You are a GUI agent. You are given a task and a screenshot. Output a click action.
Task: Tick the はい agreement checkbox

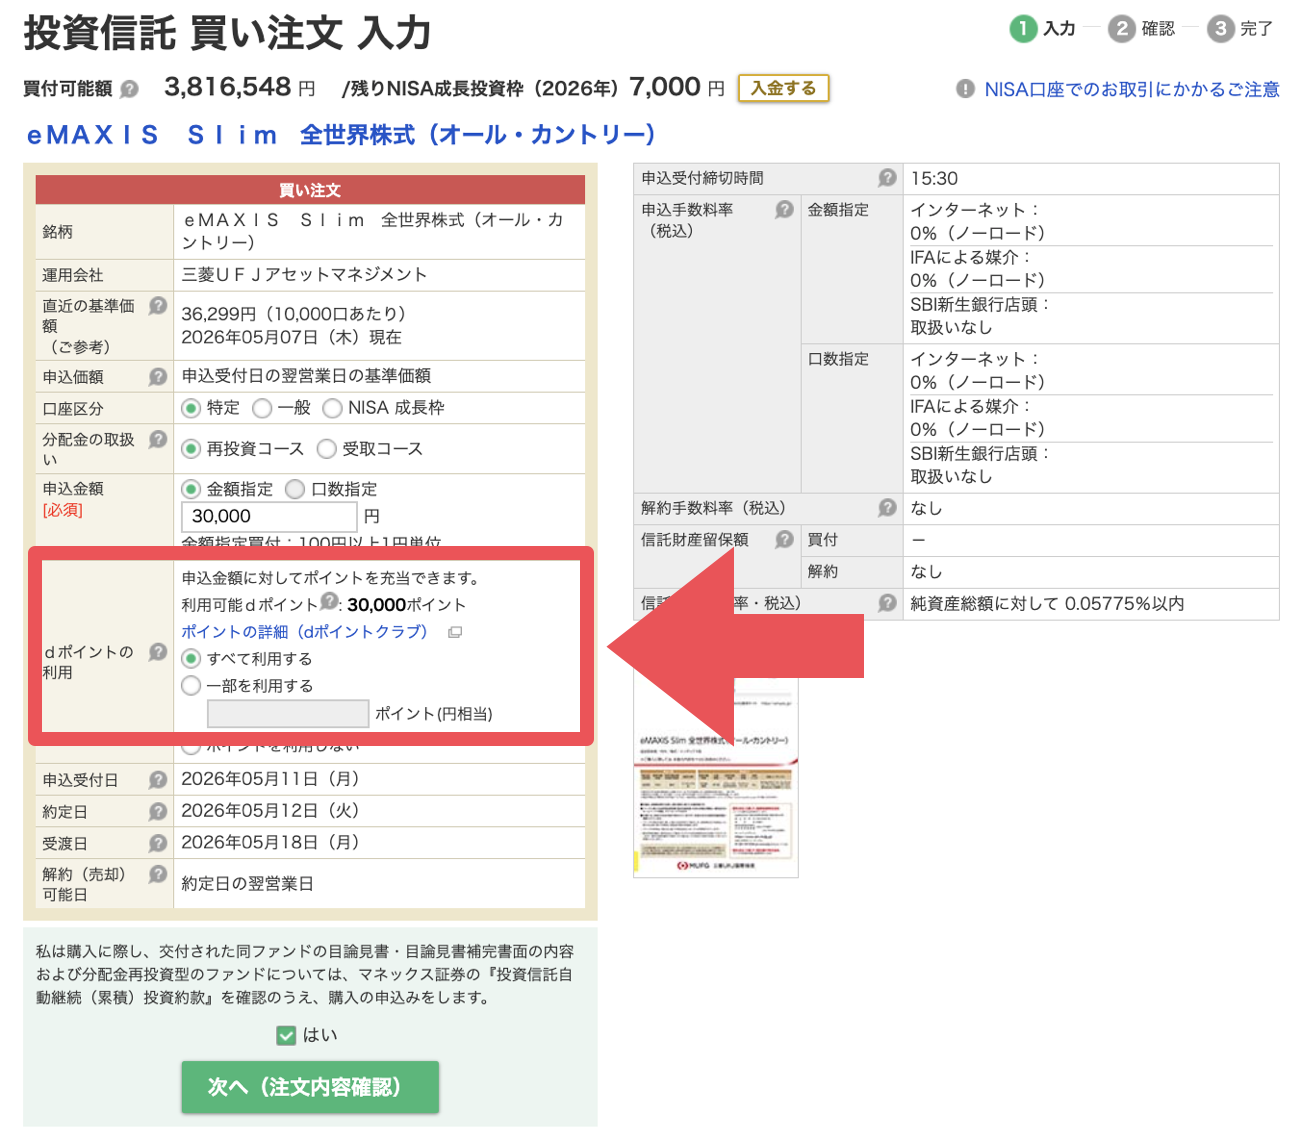[287, 1035]
